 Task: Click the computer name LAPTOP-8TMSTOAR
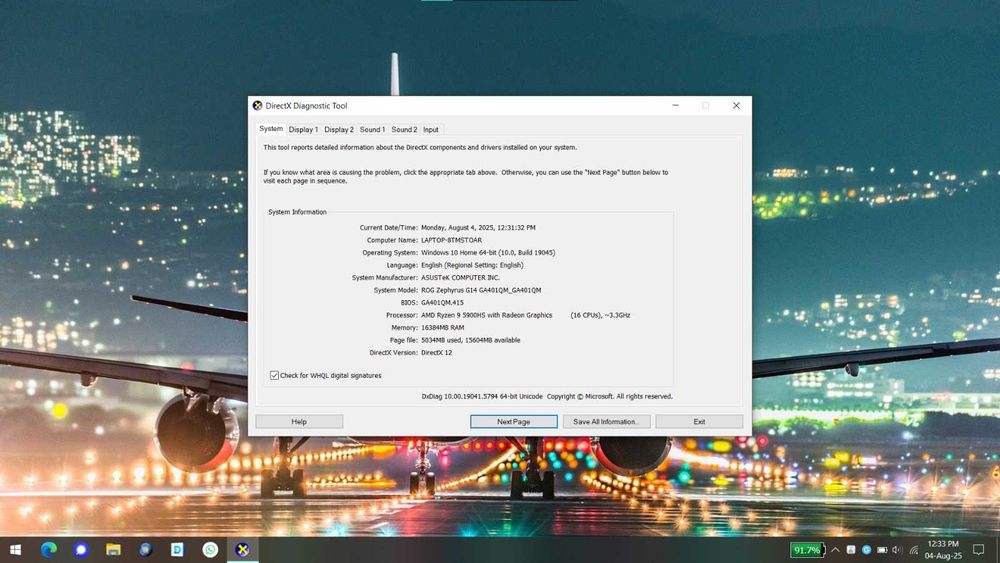coord(452,240)
